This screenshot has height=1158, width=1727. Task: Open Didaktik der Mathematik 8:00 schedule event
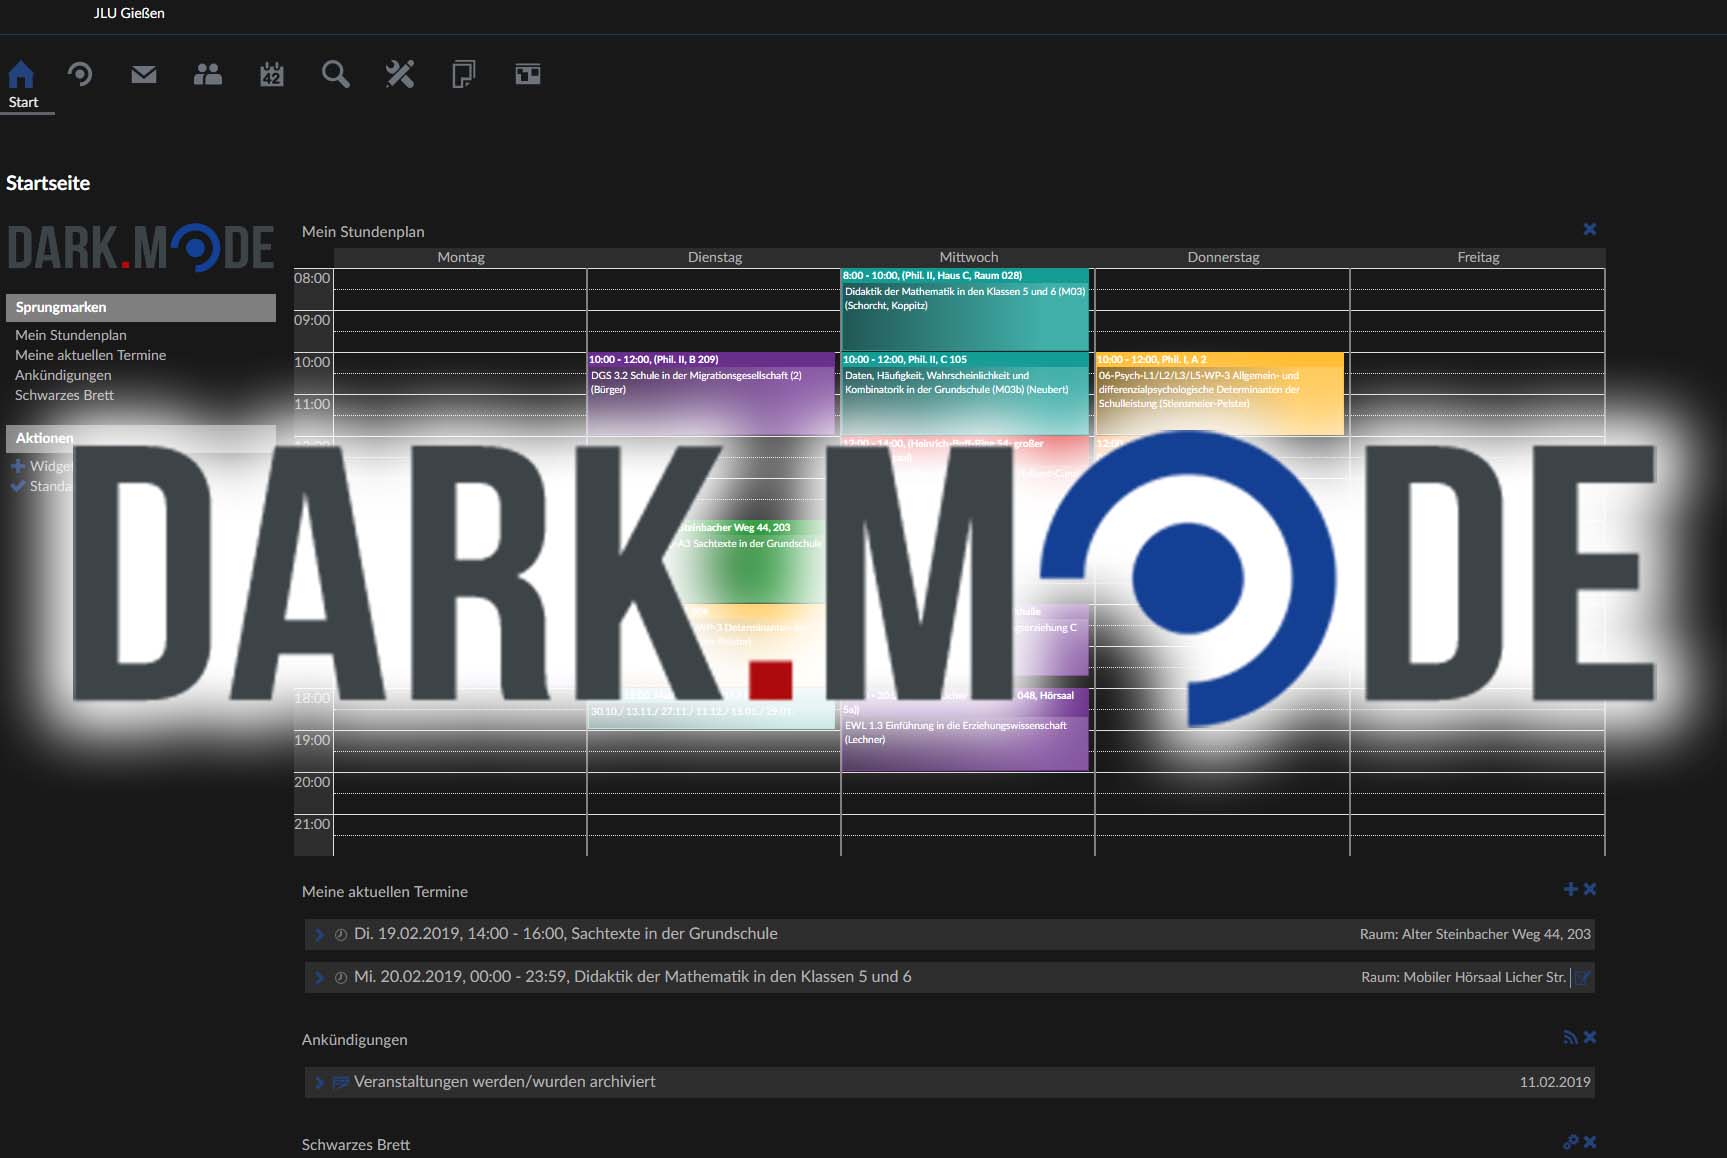coord(964,309)
